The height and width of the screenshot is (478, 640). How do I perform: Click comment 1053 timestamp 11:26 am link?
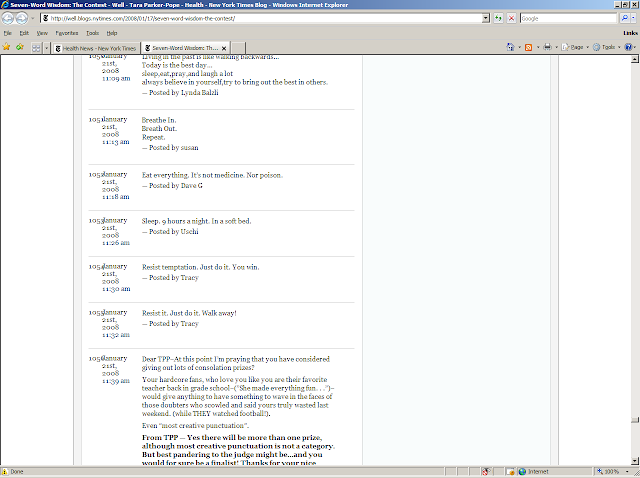tap(116, 242)
